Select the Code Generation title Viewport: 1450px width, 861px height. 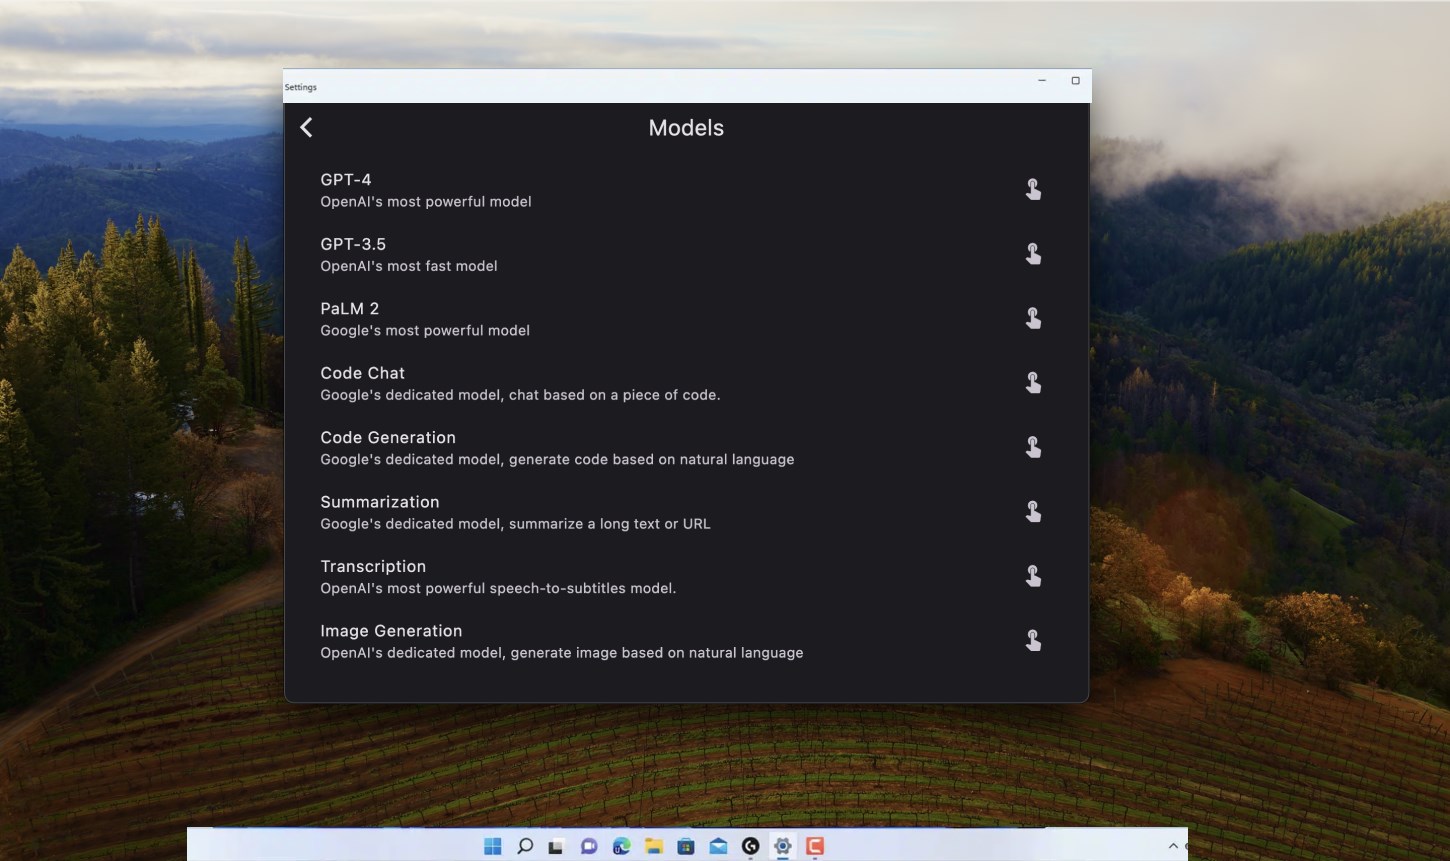click(x=388, y=438)
